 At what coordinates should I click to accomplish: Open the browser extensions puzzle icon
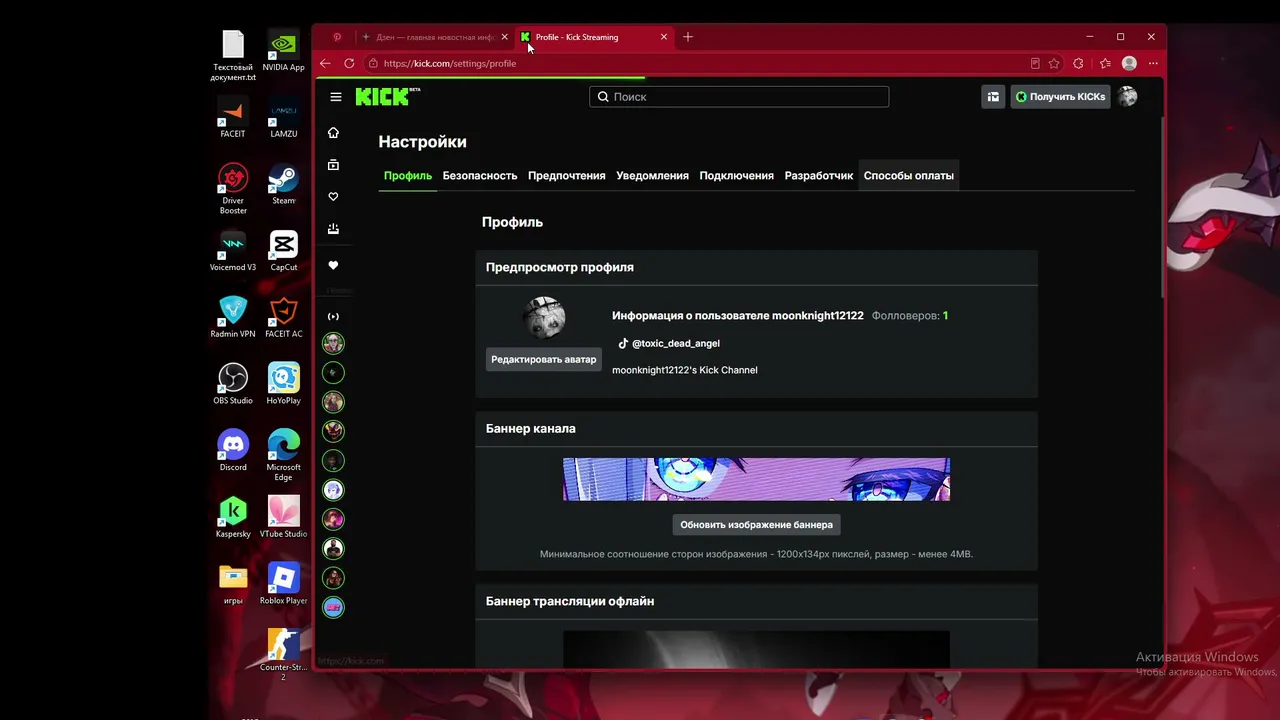tap(1078, 63)
